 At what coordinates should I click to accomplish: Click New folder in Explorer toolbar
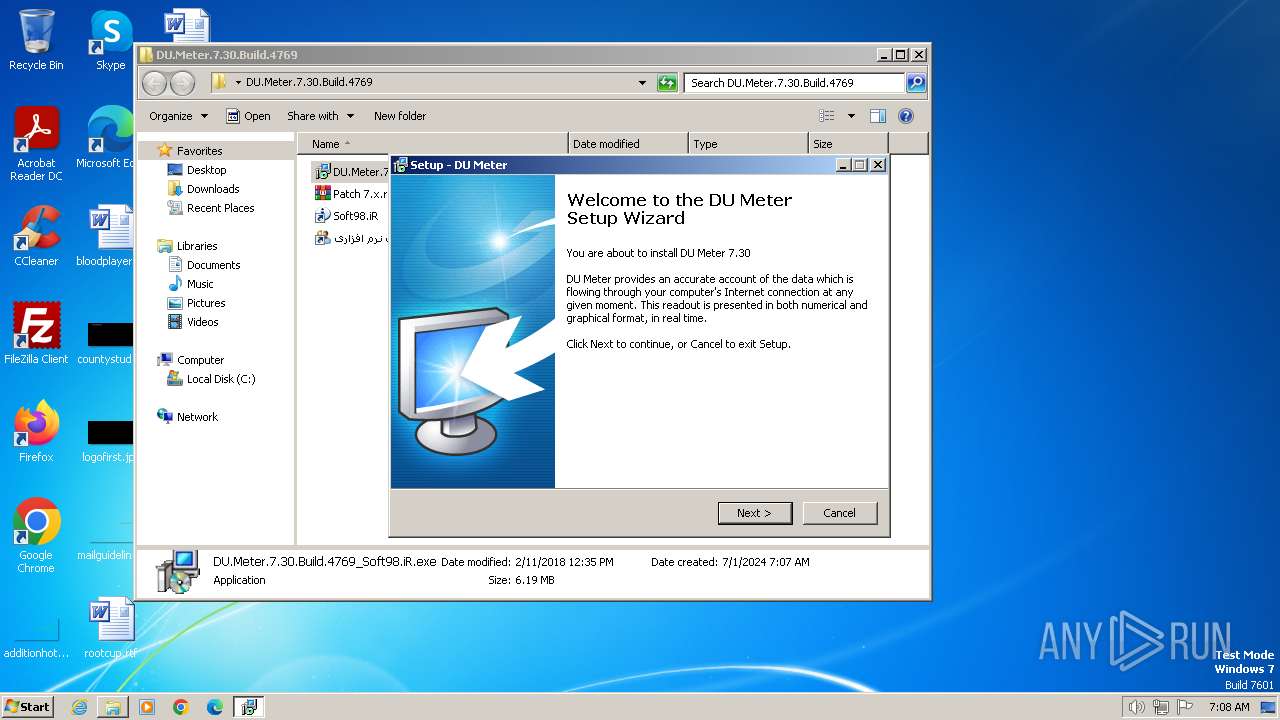400,116
